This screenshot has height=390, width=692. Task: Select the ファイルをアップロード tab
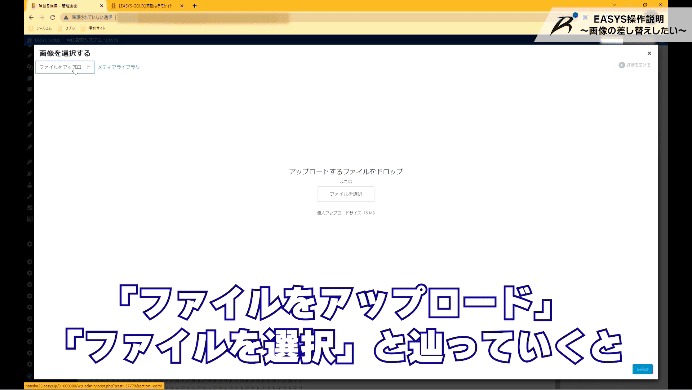(x=65, y=67)
